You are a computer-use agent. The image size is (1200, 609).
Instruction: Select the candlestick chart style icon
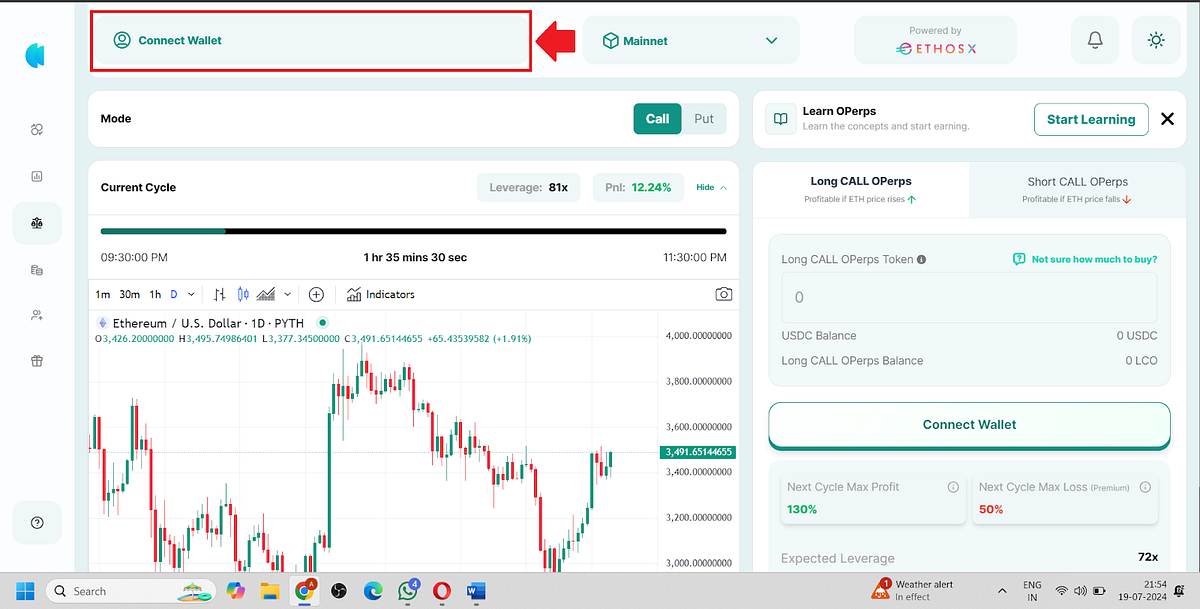click(x=242, y=294)
